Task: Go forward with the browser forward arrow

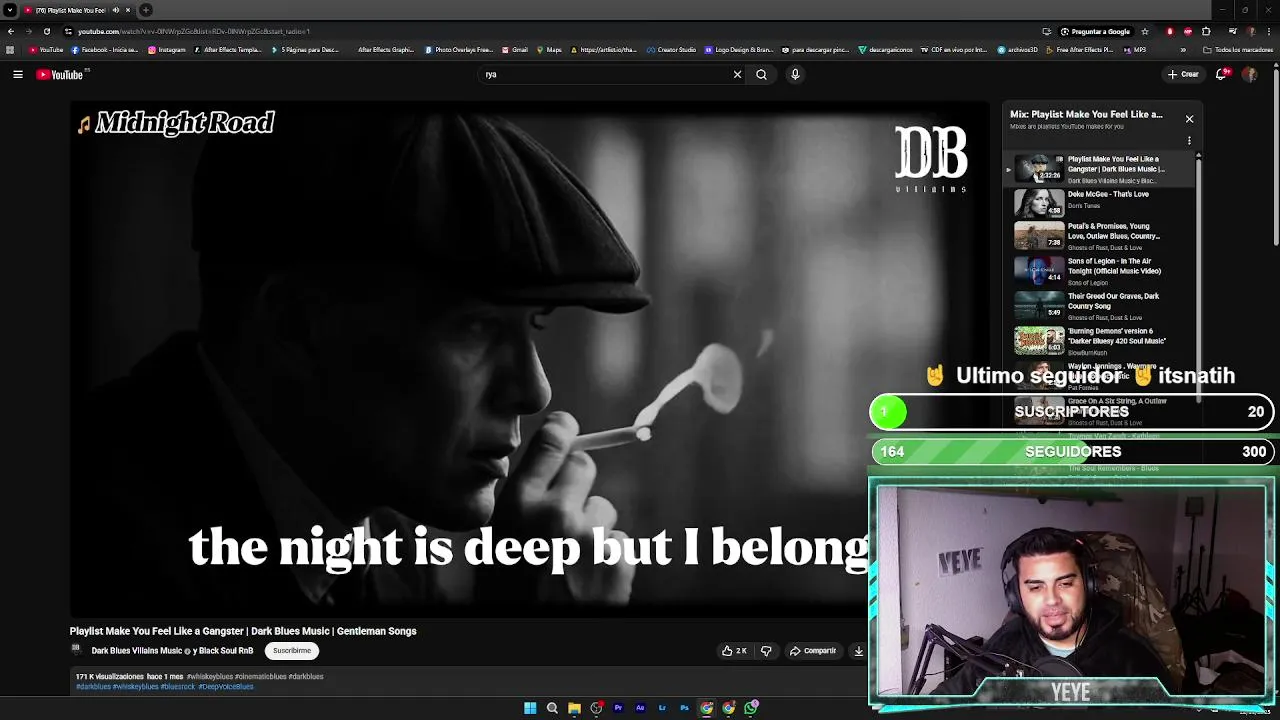Action: [x=28, y=31]
